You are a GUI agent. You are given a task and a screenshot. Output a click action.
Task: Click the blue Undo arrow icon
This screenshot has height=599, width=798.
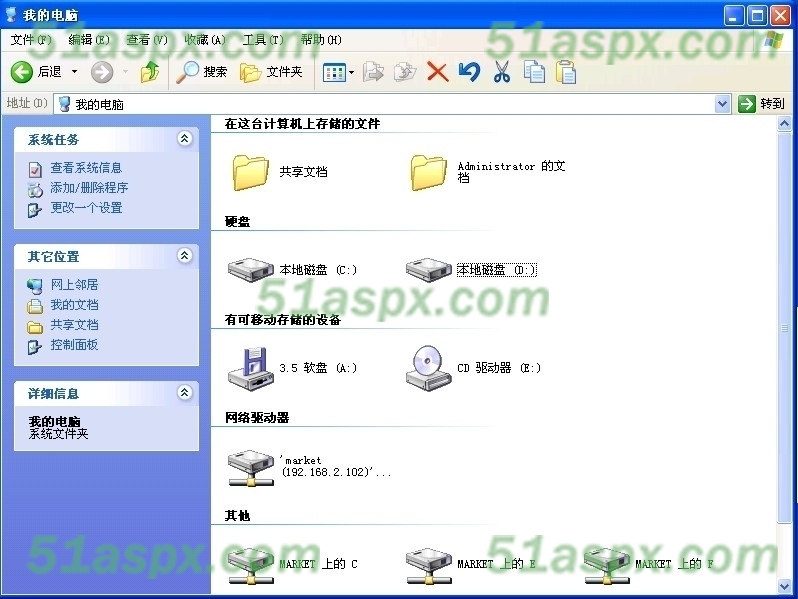tap(469, 72)
